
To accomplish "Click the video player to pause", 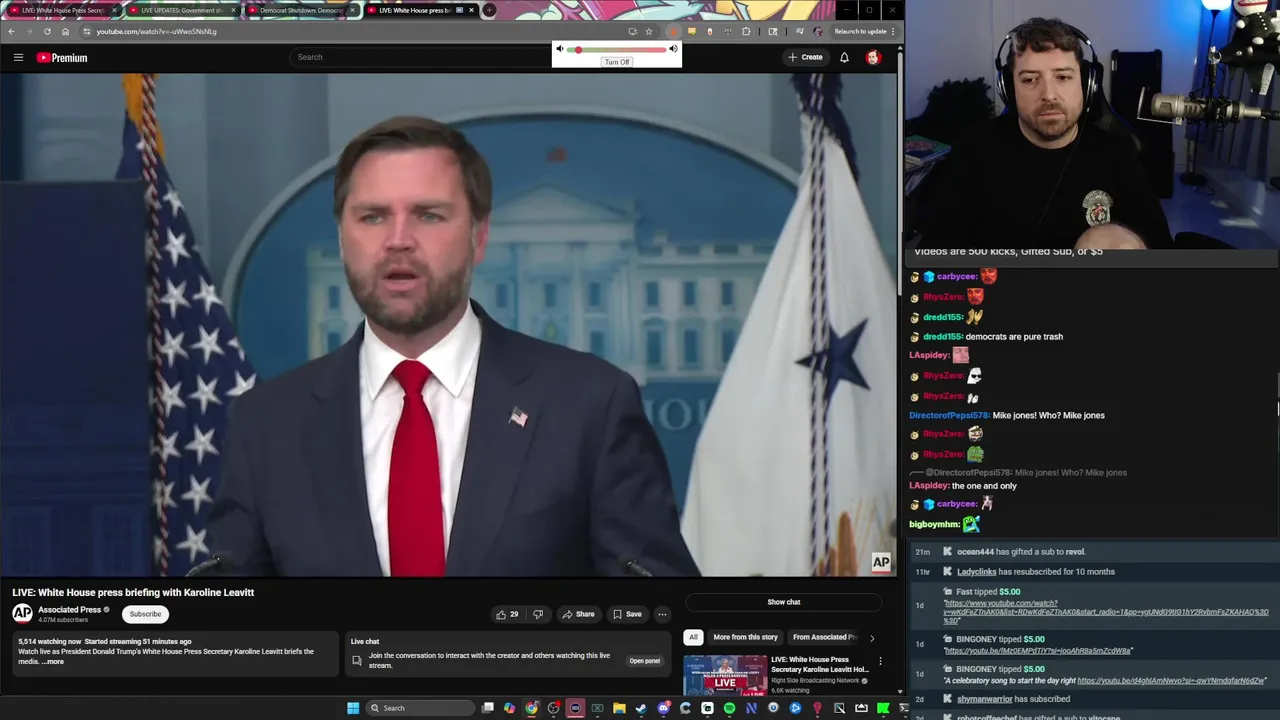I will [x=448, y=325].
